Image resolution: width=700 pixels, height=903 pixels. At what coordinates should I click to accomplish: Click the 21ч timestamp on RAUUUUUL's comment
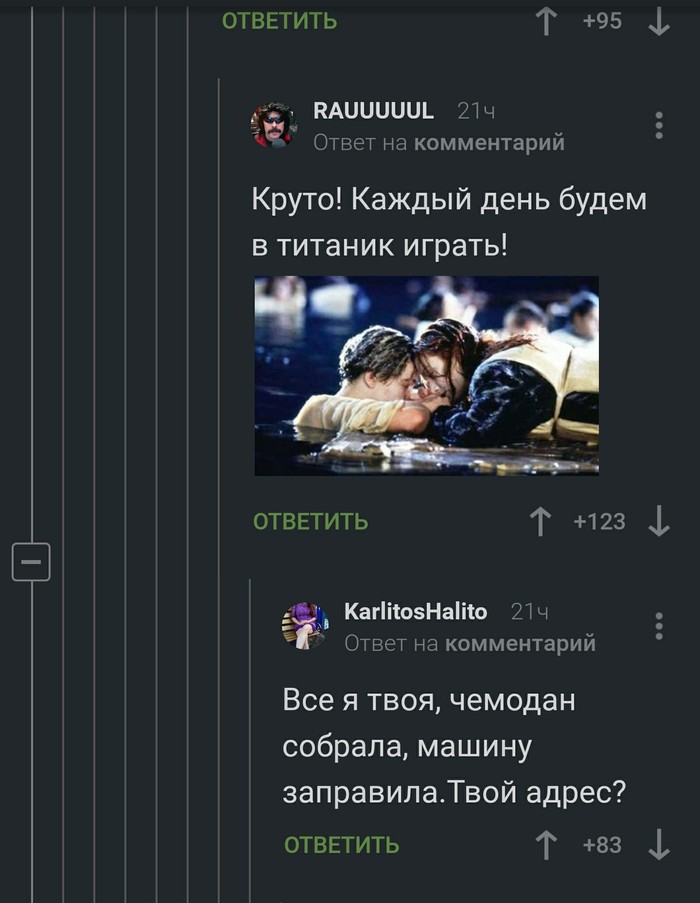(x=476, y=111)
